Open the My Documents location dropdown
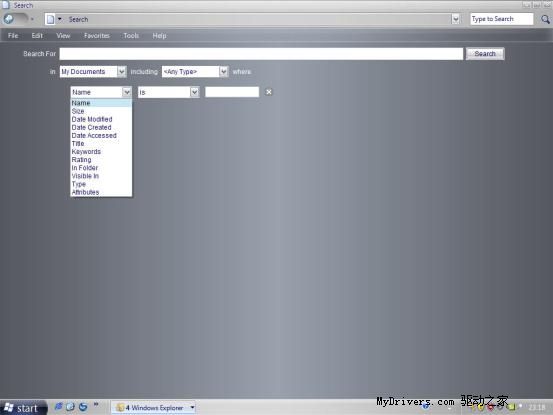This screenshot has width=553, height=415. [93, 72]
